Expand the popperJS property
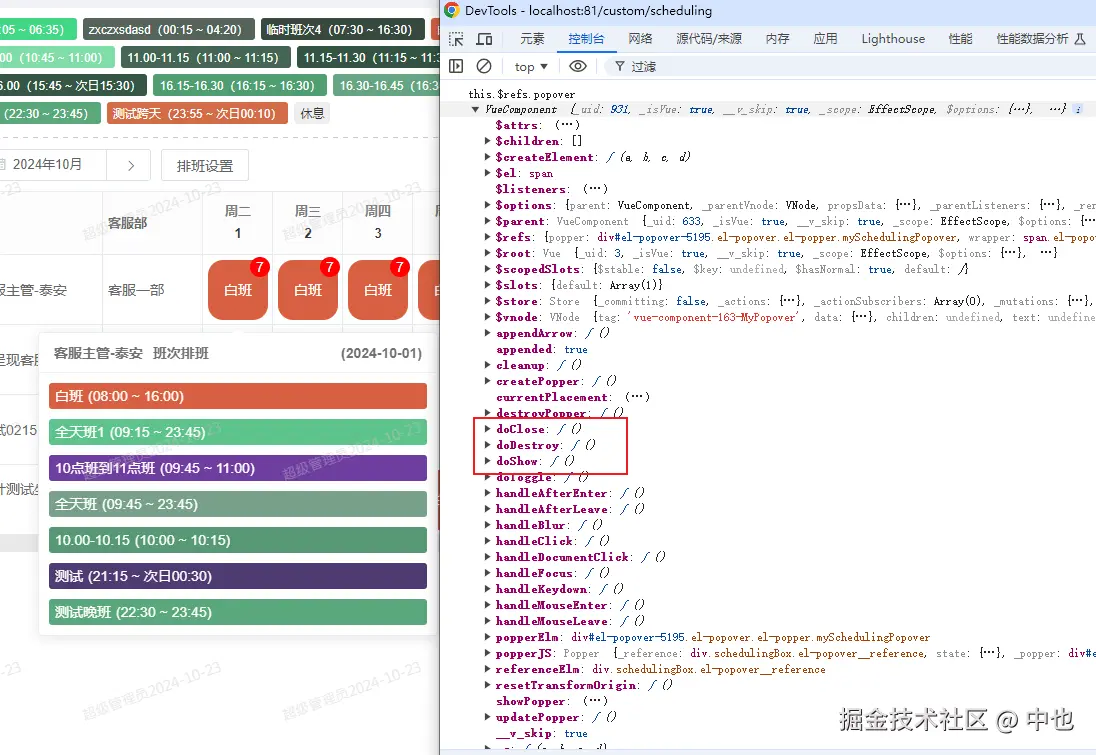 point(487,653)
